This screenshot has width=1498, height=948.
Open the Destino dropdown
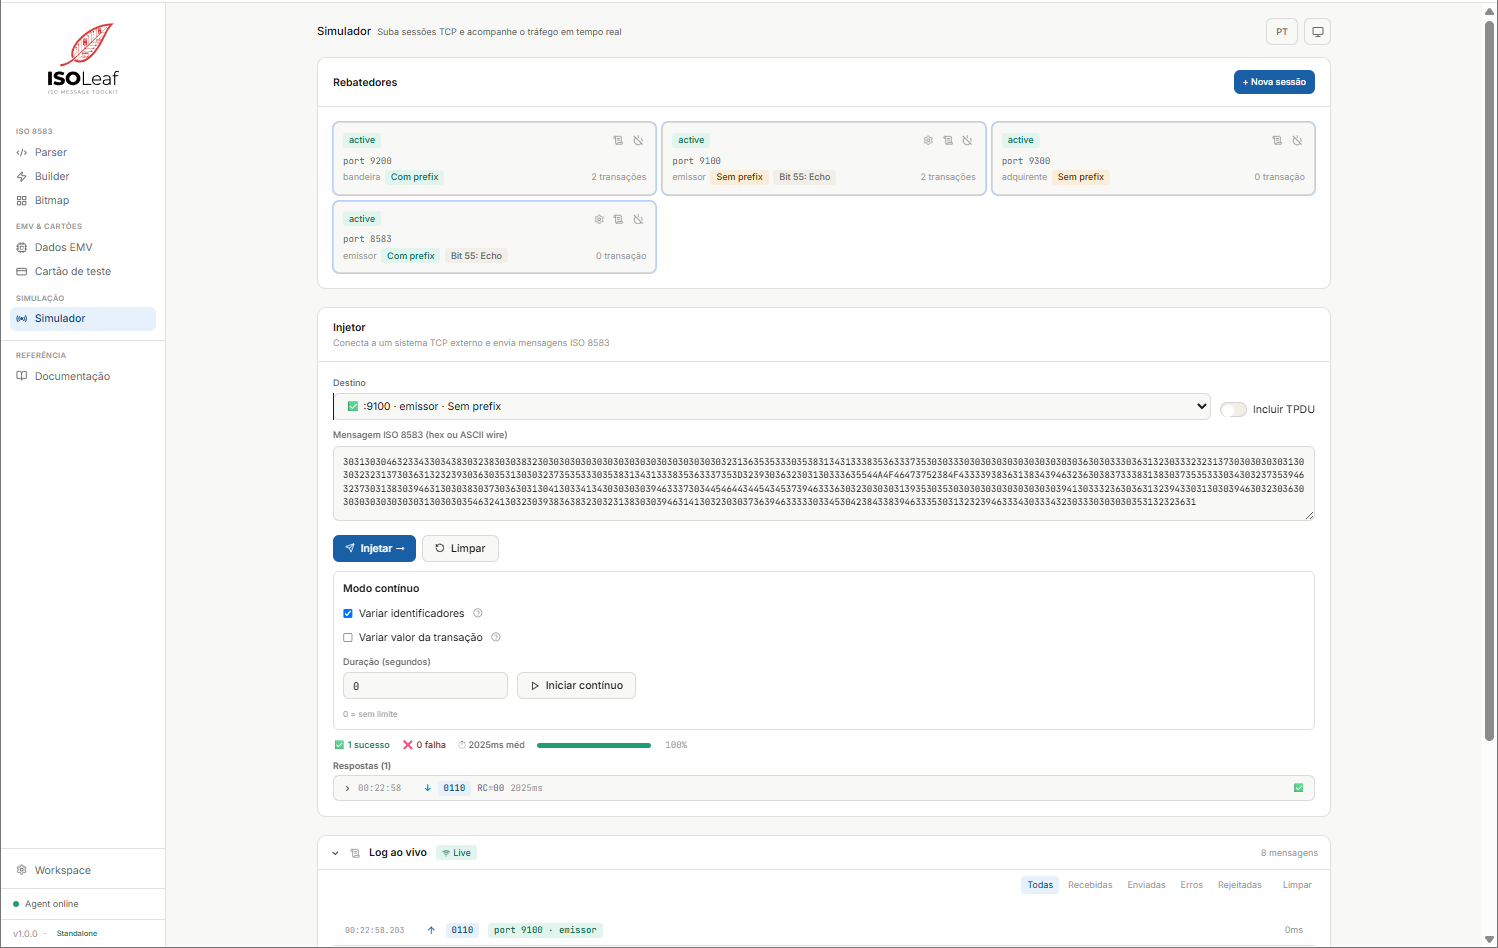coord(772,406)
